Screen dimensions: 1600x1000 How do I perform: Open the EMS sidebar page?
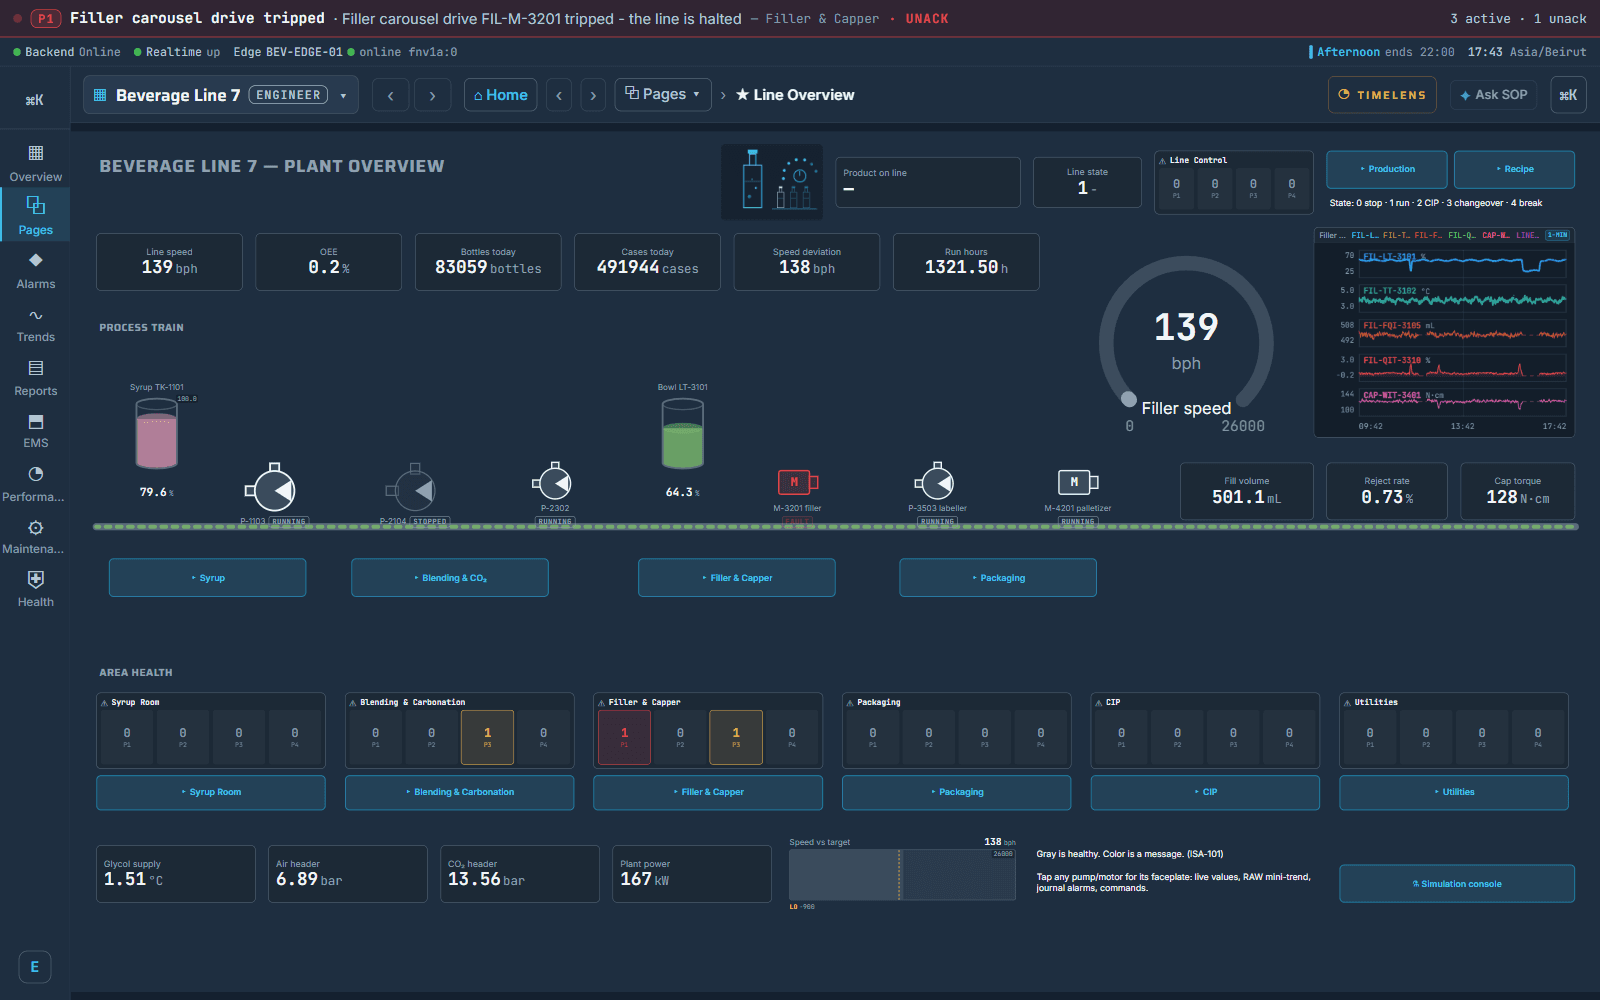tap(35, 430)
